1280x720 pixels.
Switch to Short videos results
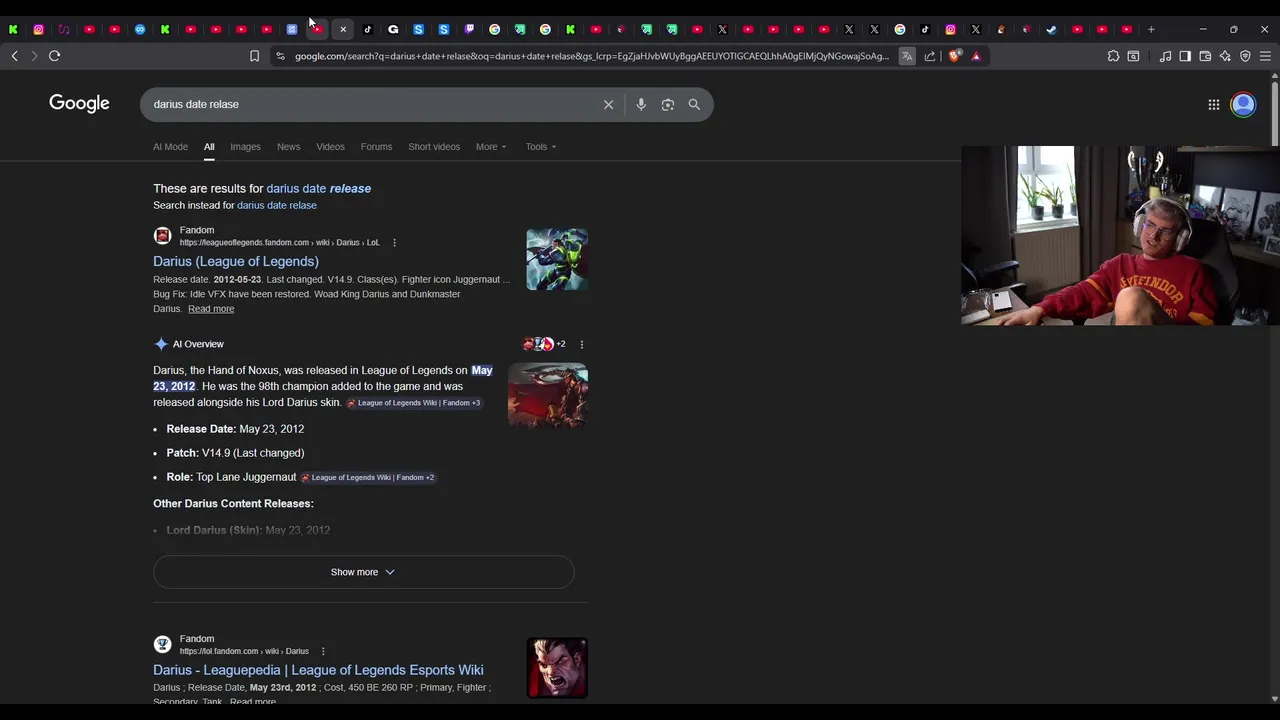(x=434, y=147)
